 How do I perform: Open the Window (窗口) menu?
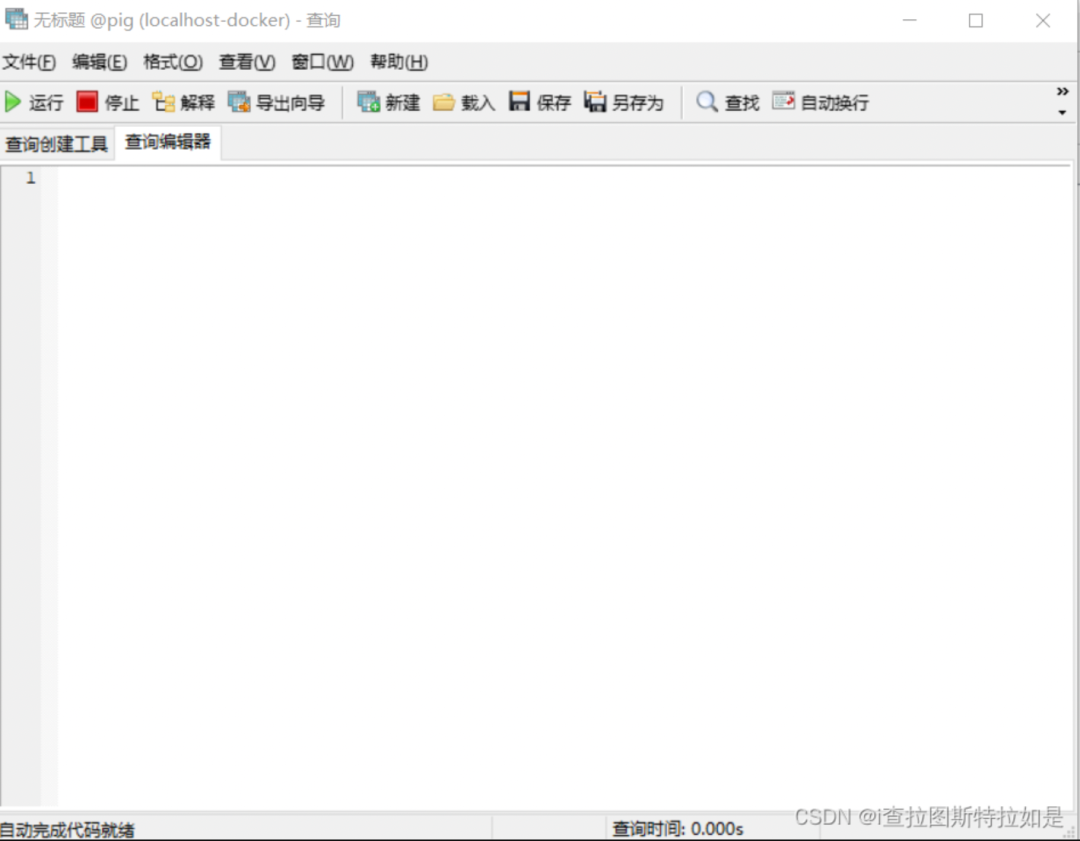pyautogui.click(x=322, y=62)
